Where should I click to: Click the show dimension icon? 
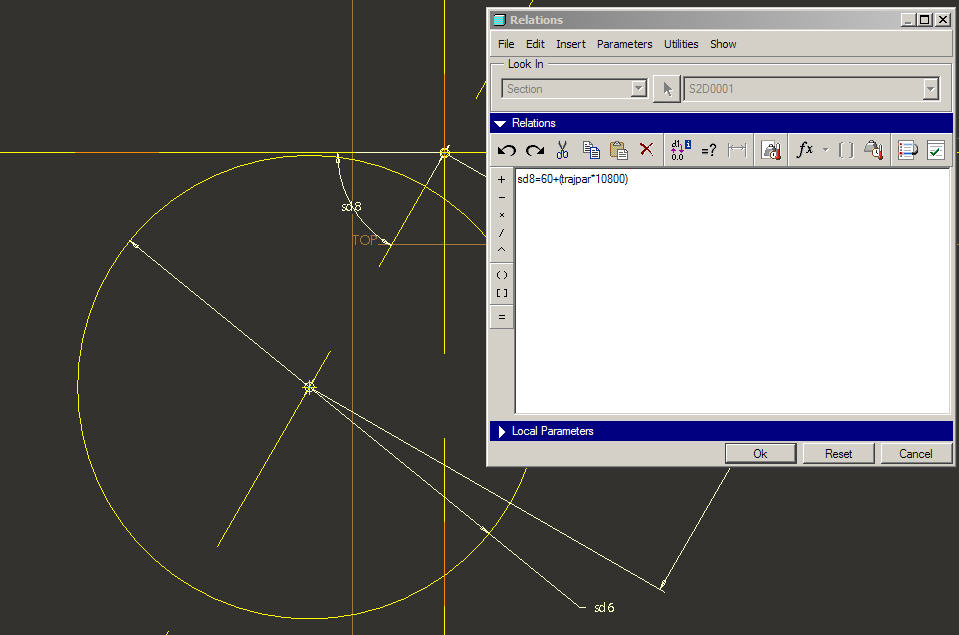coord(737,150)
